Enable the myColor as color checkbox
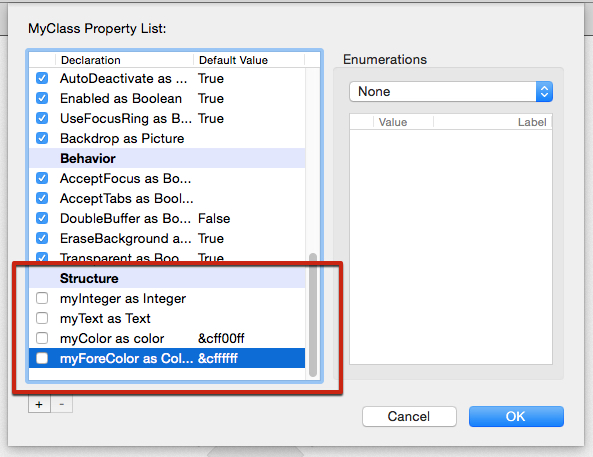 coord(42,338)
